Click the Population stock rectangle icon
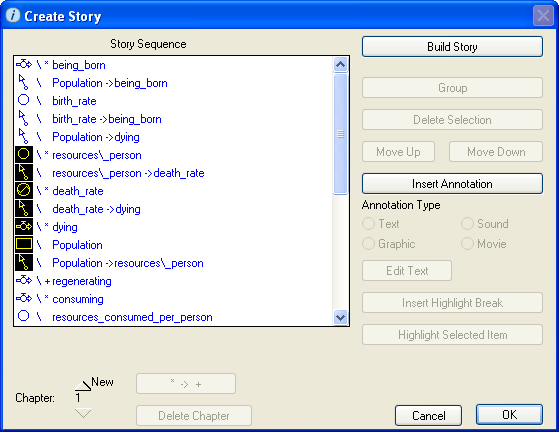 tap(24, 244)
